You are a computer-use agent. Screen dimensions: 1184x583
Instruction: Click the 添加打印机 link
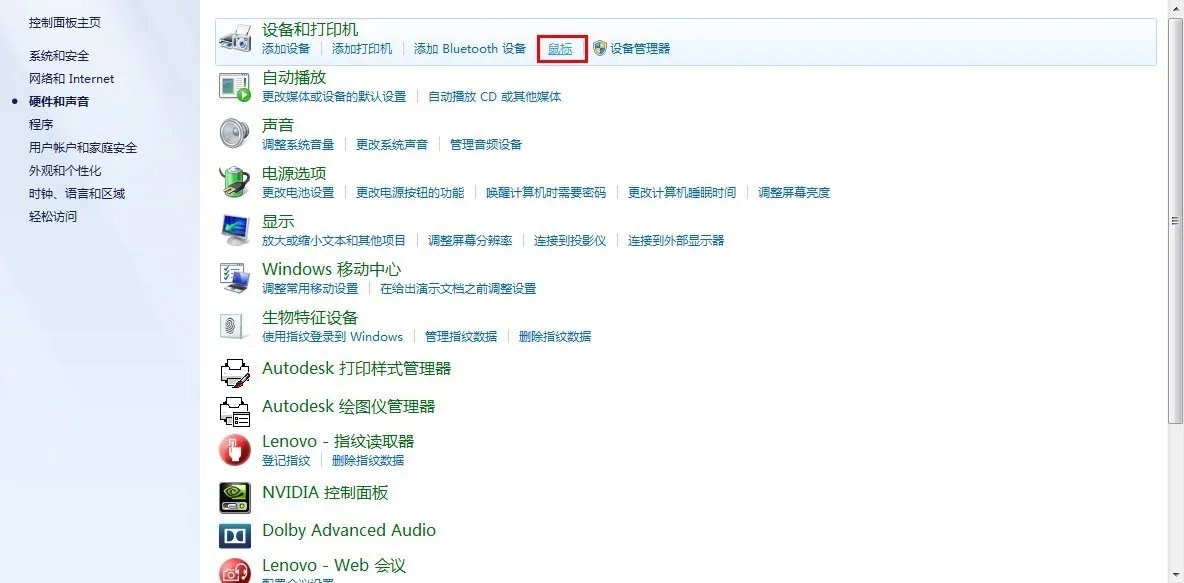361,48
